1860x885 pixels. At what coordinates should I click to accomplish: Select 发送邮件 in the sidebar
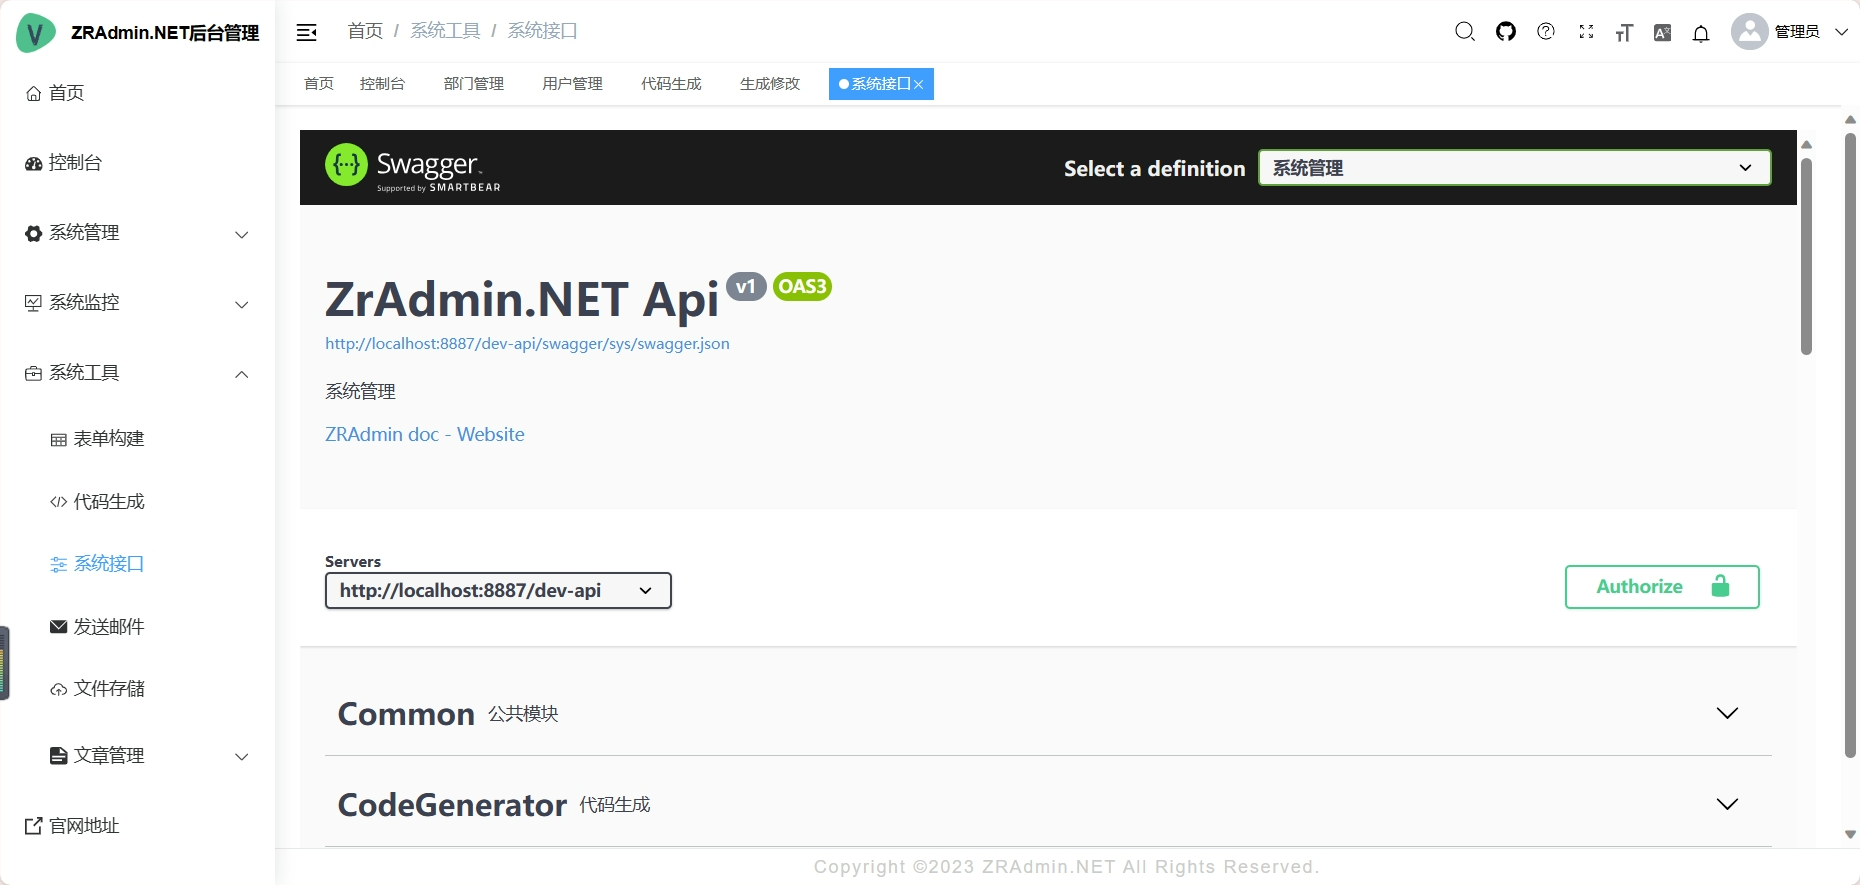[x=109, y=627]
